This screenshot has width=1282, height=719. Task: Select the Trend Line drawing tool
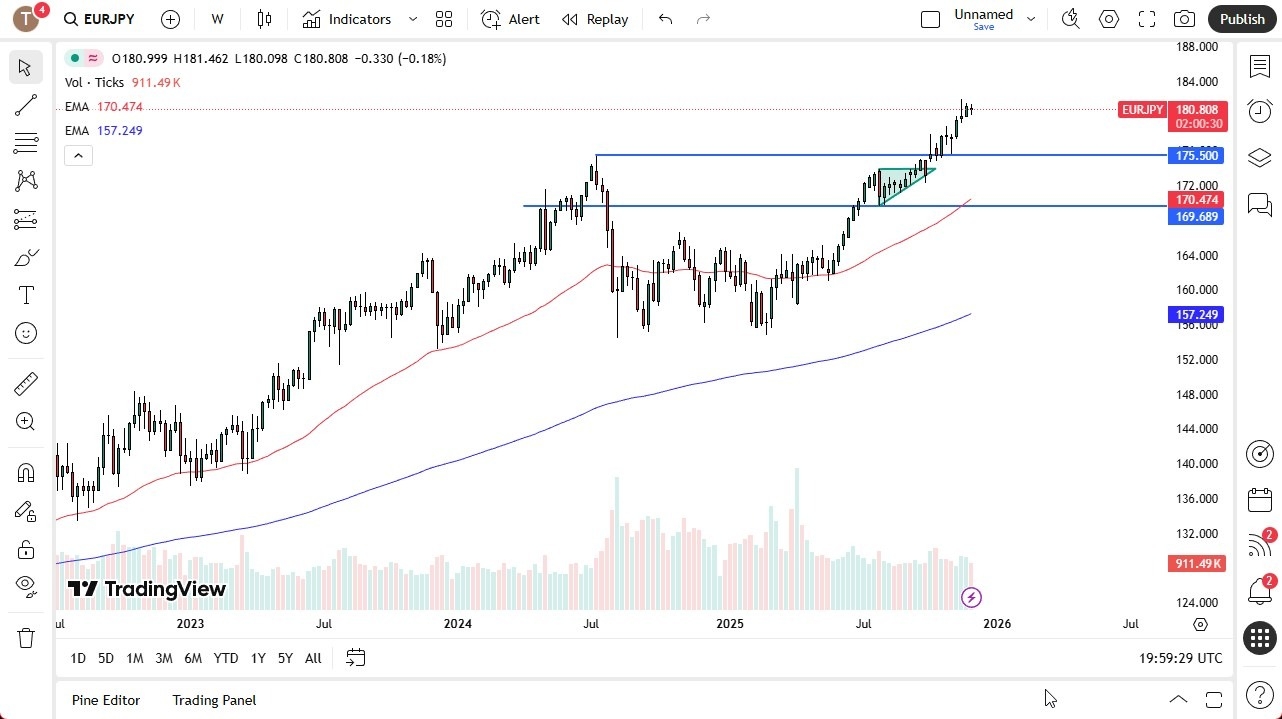click(26, 105)
